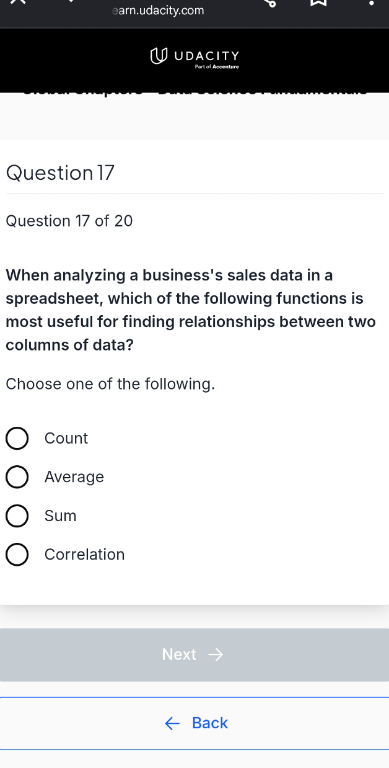Expand the chevron next to close icon

tap(71, 1)
